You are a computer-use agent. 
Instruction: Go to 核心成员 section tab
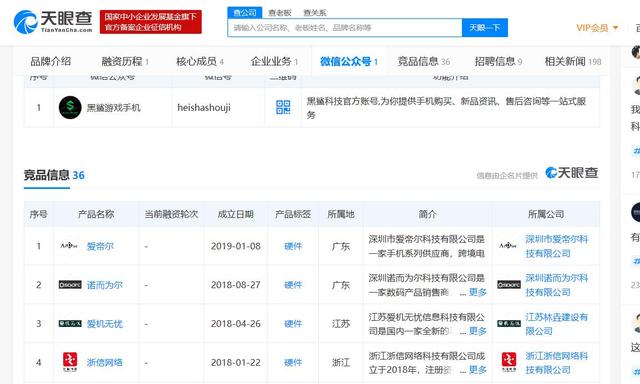pyautogui.click(x=200, y=61)
